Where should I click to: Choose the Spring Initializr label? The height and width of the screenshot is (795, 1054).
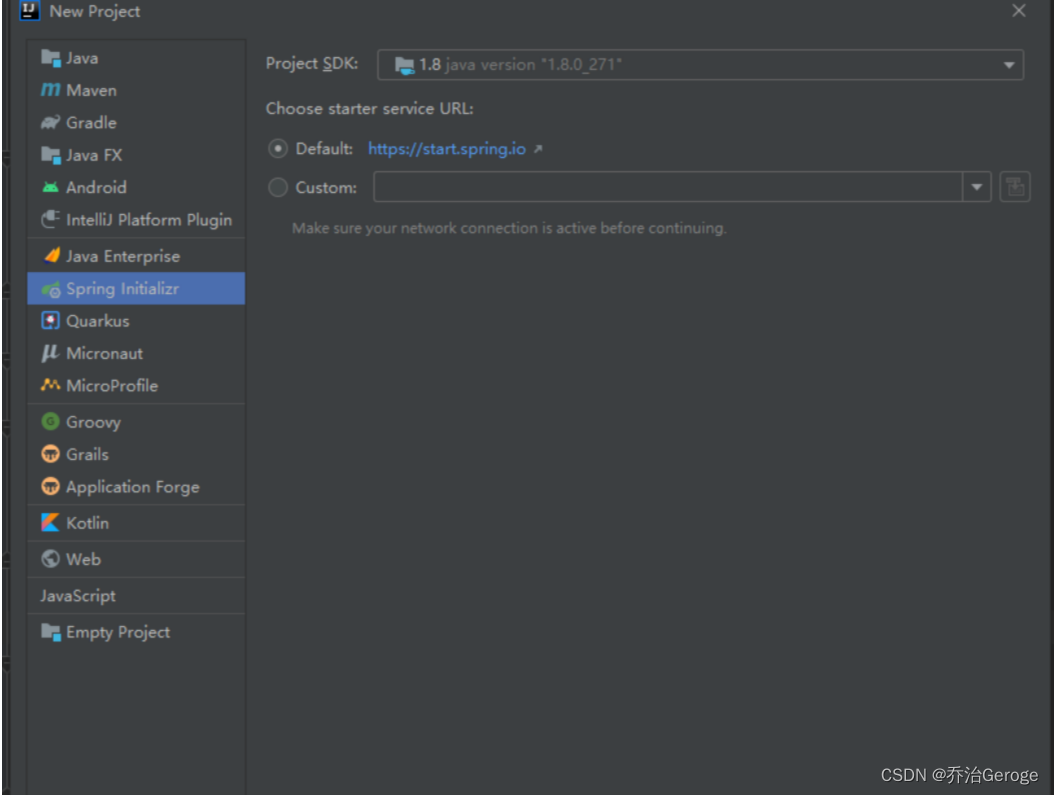(122, 289)
